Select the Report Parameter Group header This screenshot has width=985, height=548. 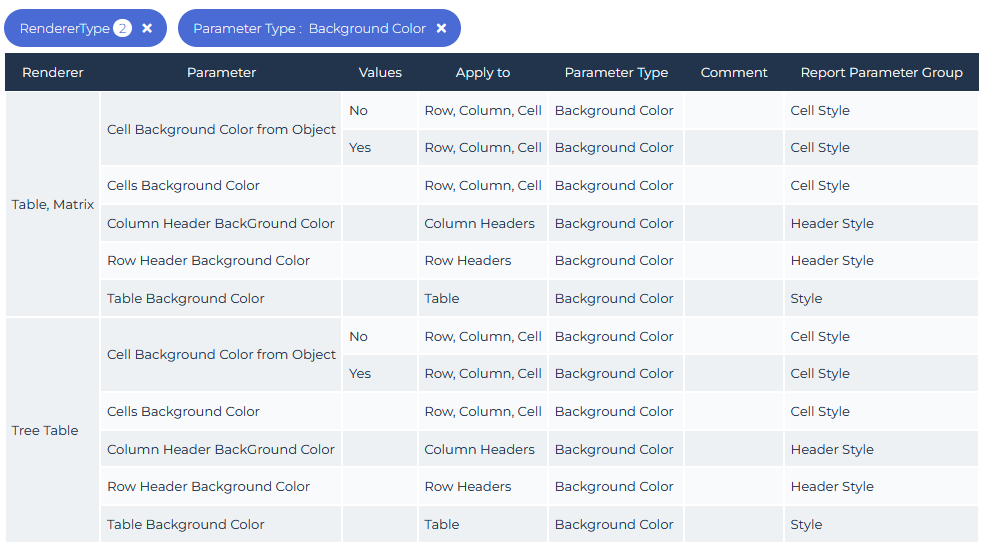[881, 72]
